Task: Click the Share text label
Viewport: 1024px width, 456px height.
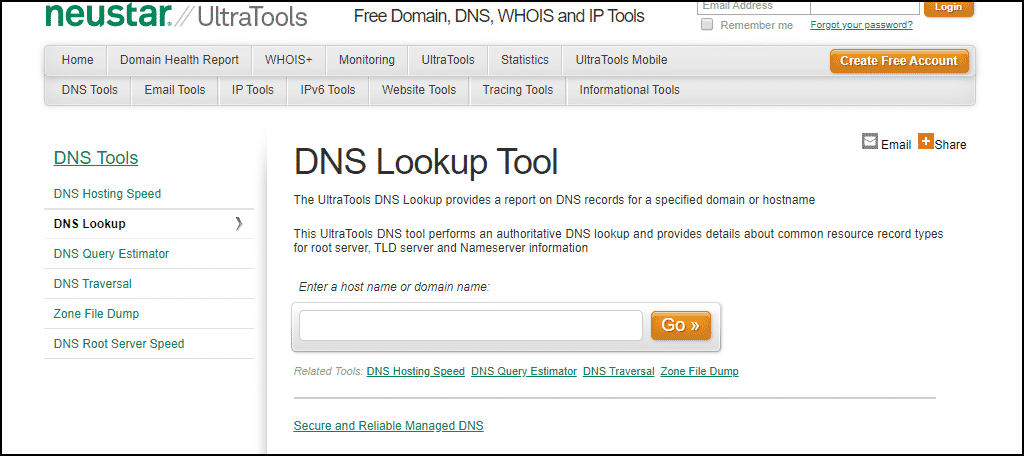Action: point(950,145)
